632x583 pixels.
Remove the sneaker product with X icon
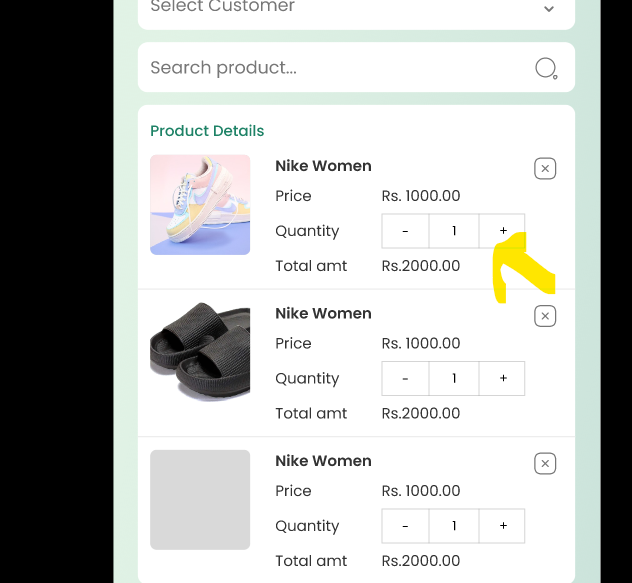[x=545, y=169]
